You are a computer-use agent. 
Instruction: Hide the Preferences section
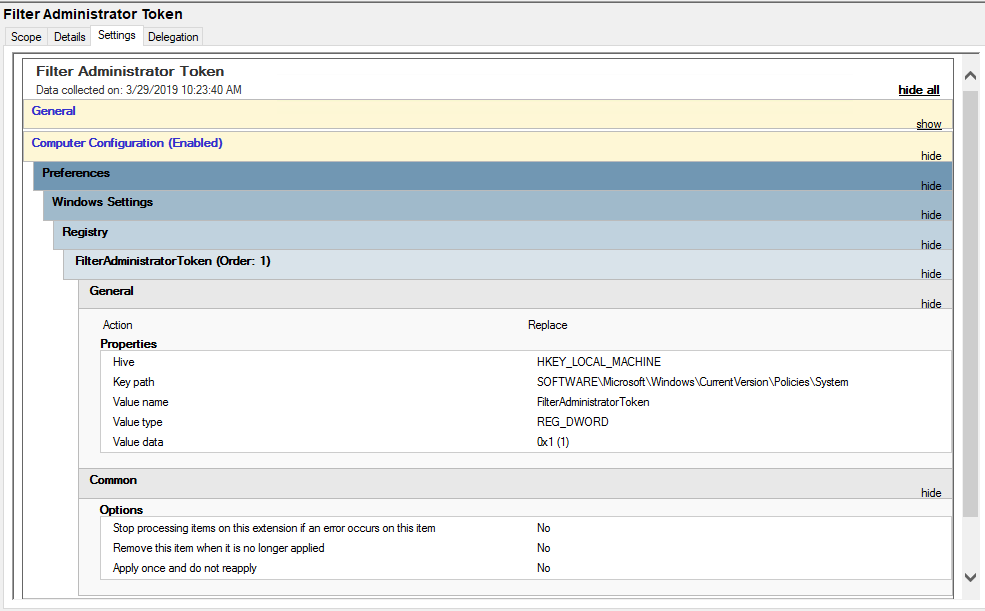[x=931, y=186]
